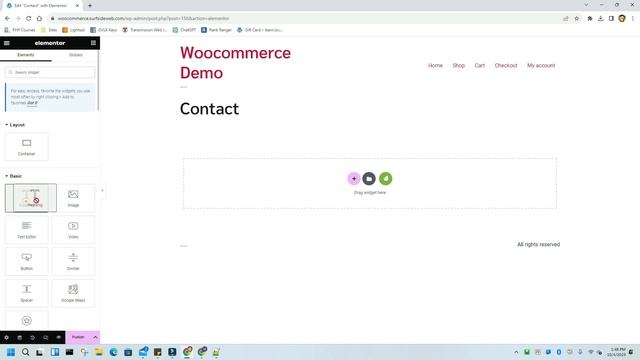Open the taskbar clock and date
The width and height of the screenshot is (640, 360).
click(616, 352)
